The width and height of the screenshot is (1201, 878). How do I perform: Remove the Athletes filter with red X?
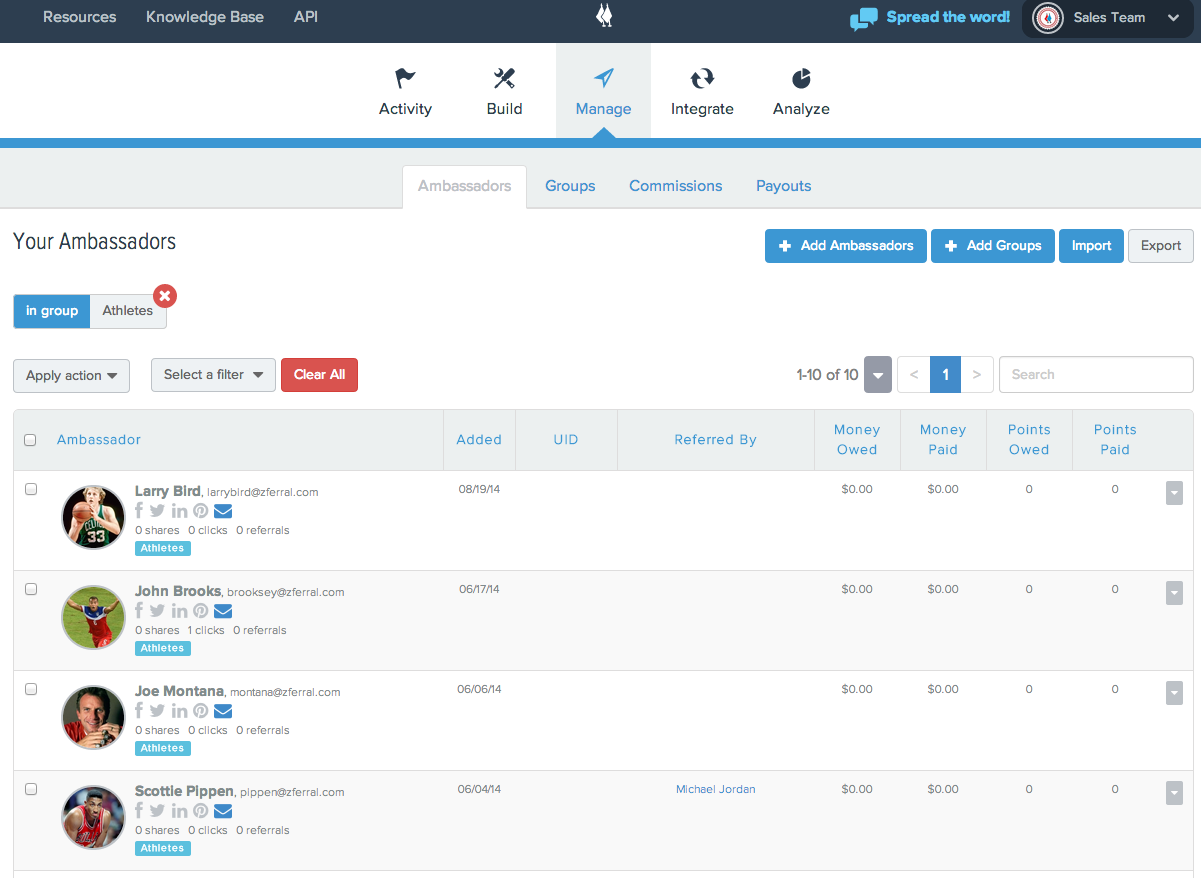click(x=165, y=295)
